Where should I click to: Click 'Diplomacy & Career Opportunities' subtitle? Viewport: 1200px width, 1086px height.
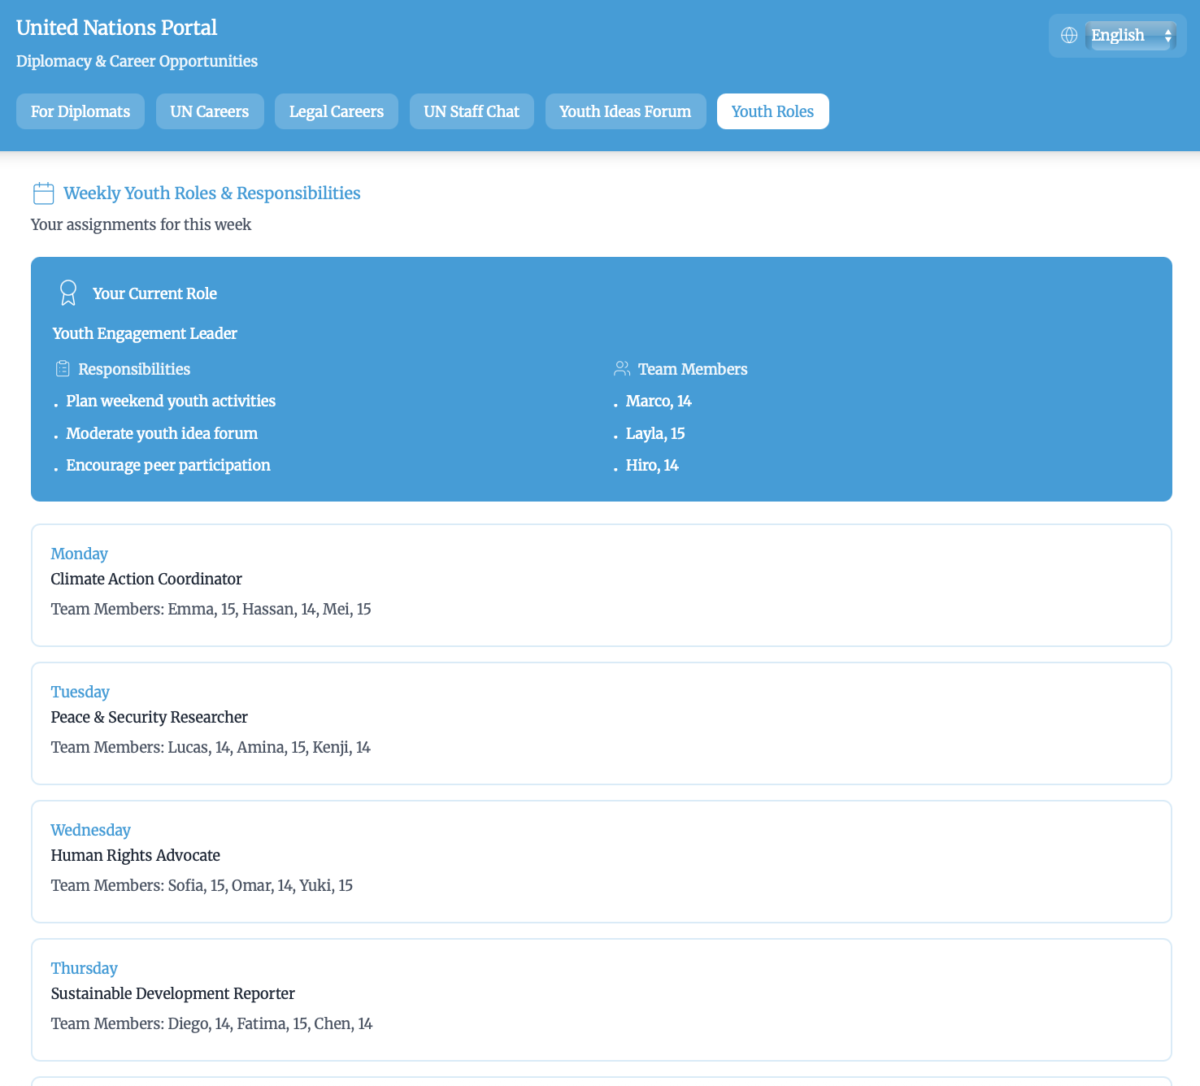point(137,61)
